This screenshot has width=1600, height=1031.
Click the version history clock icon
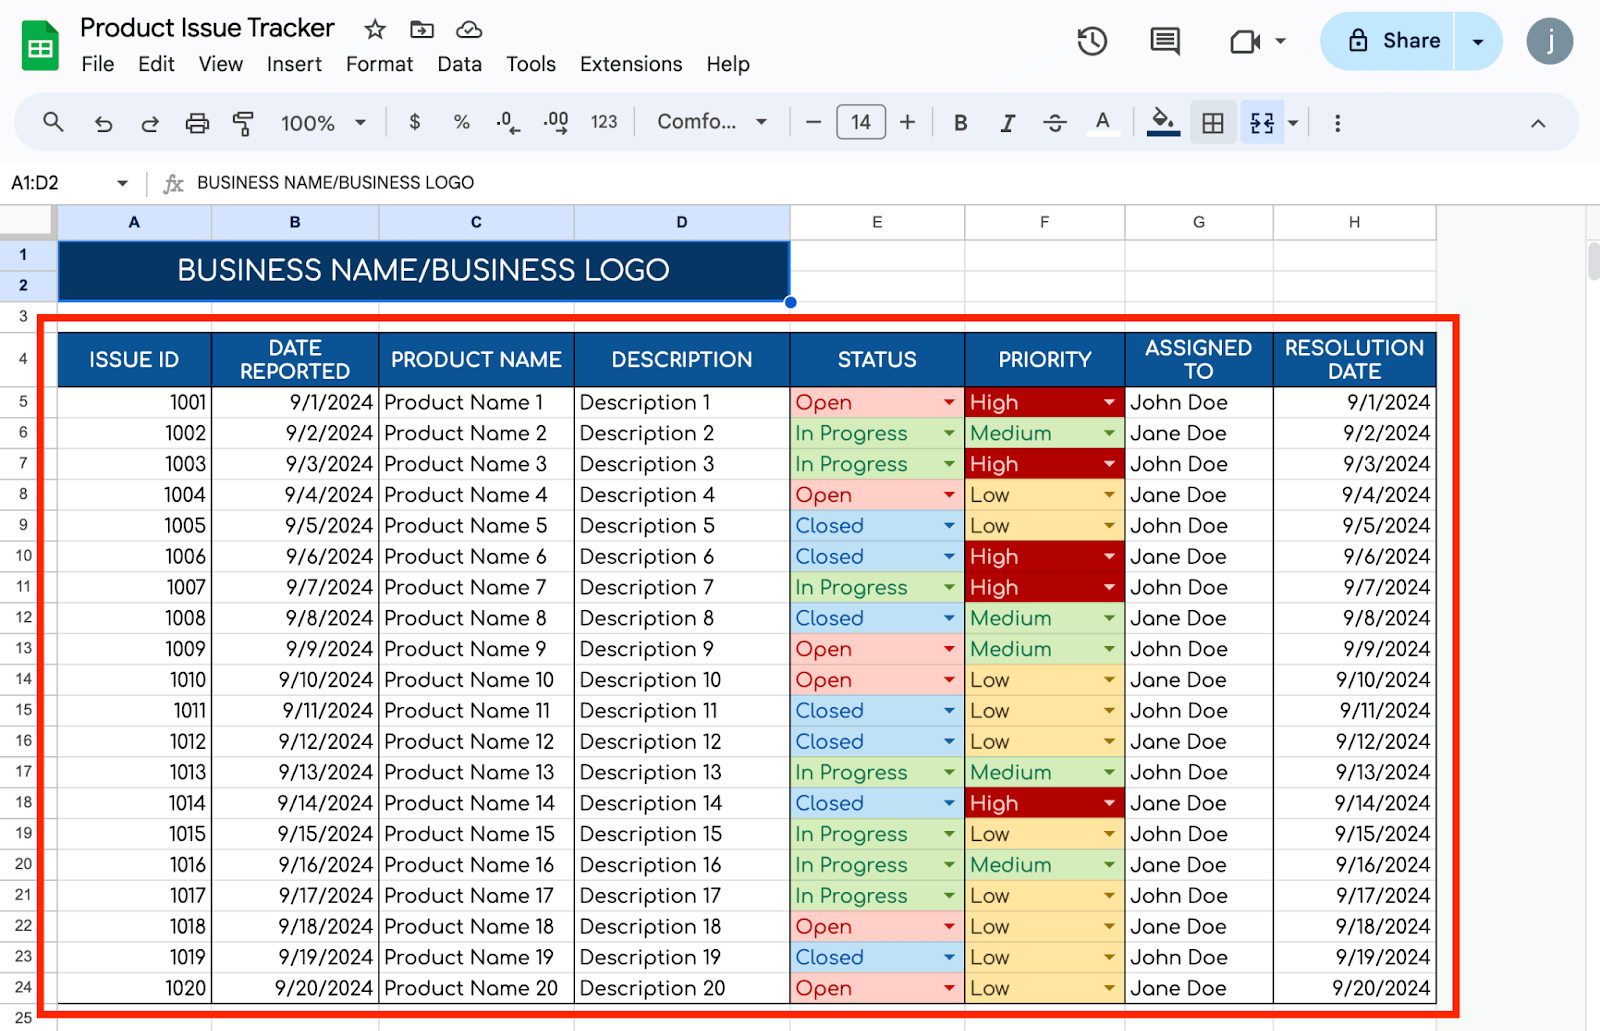click(x=1091, y=41)
